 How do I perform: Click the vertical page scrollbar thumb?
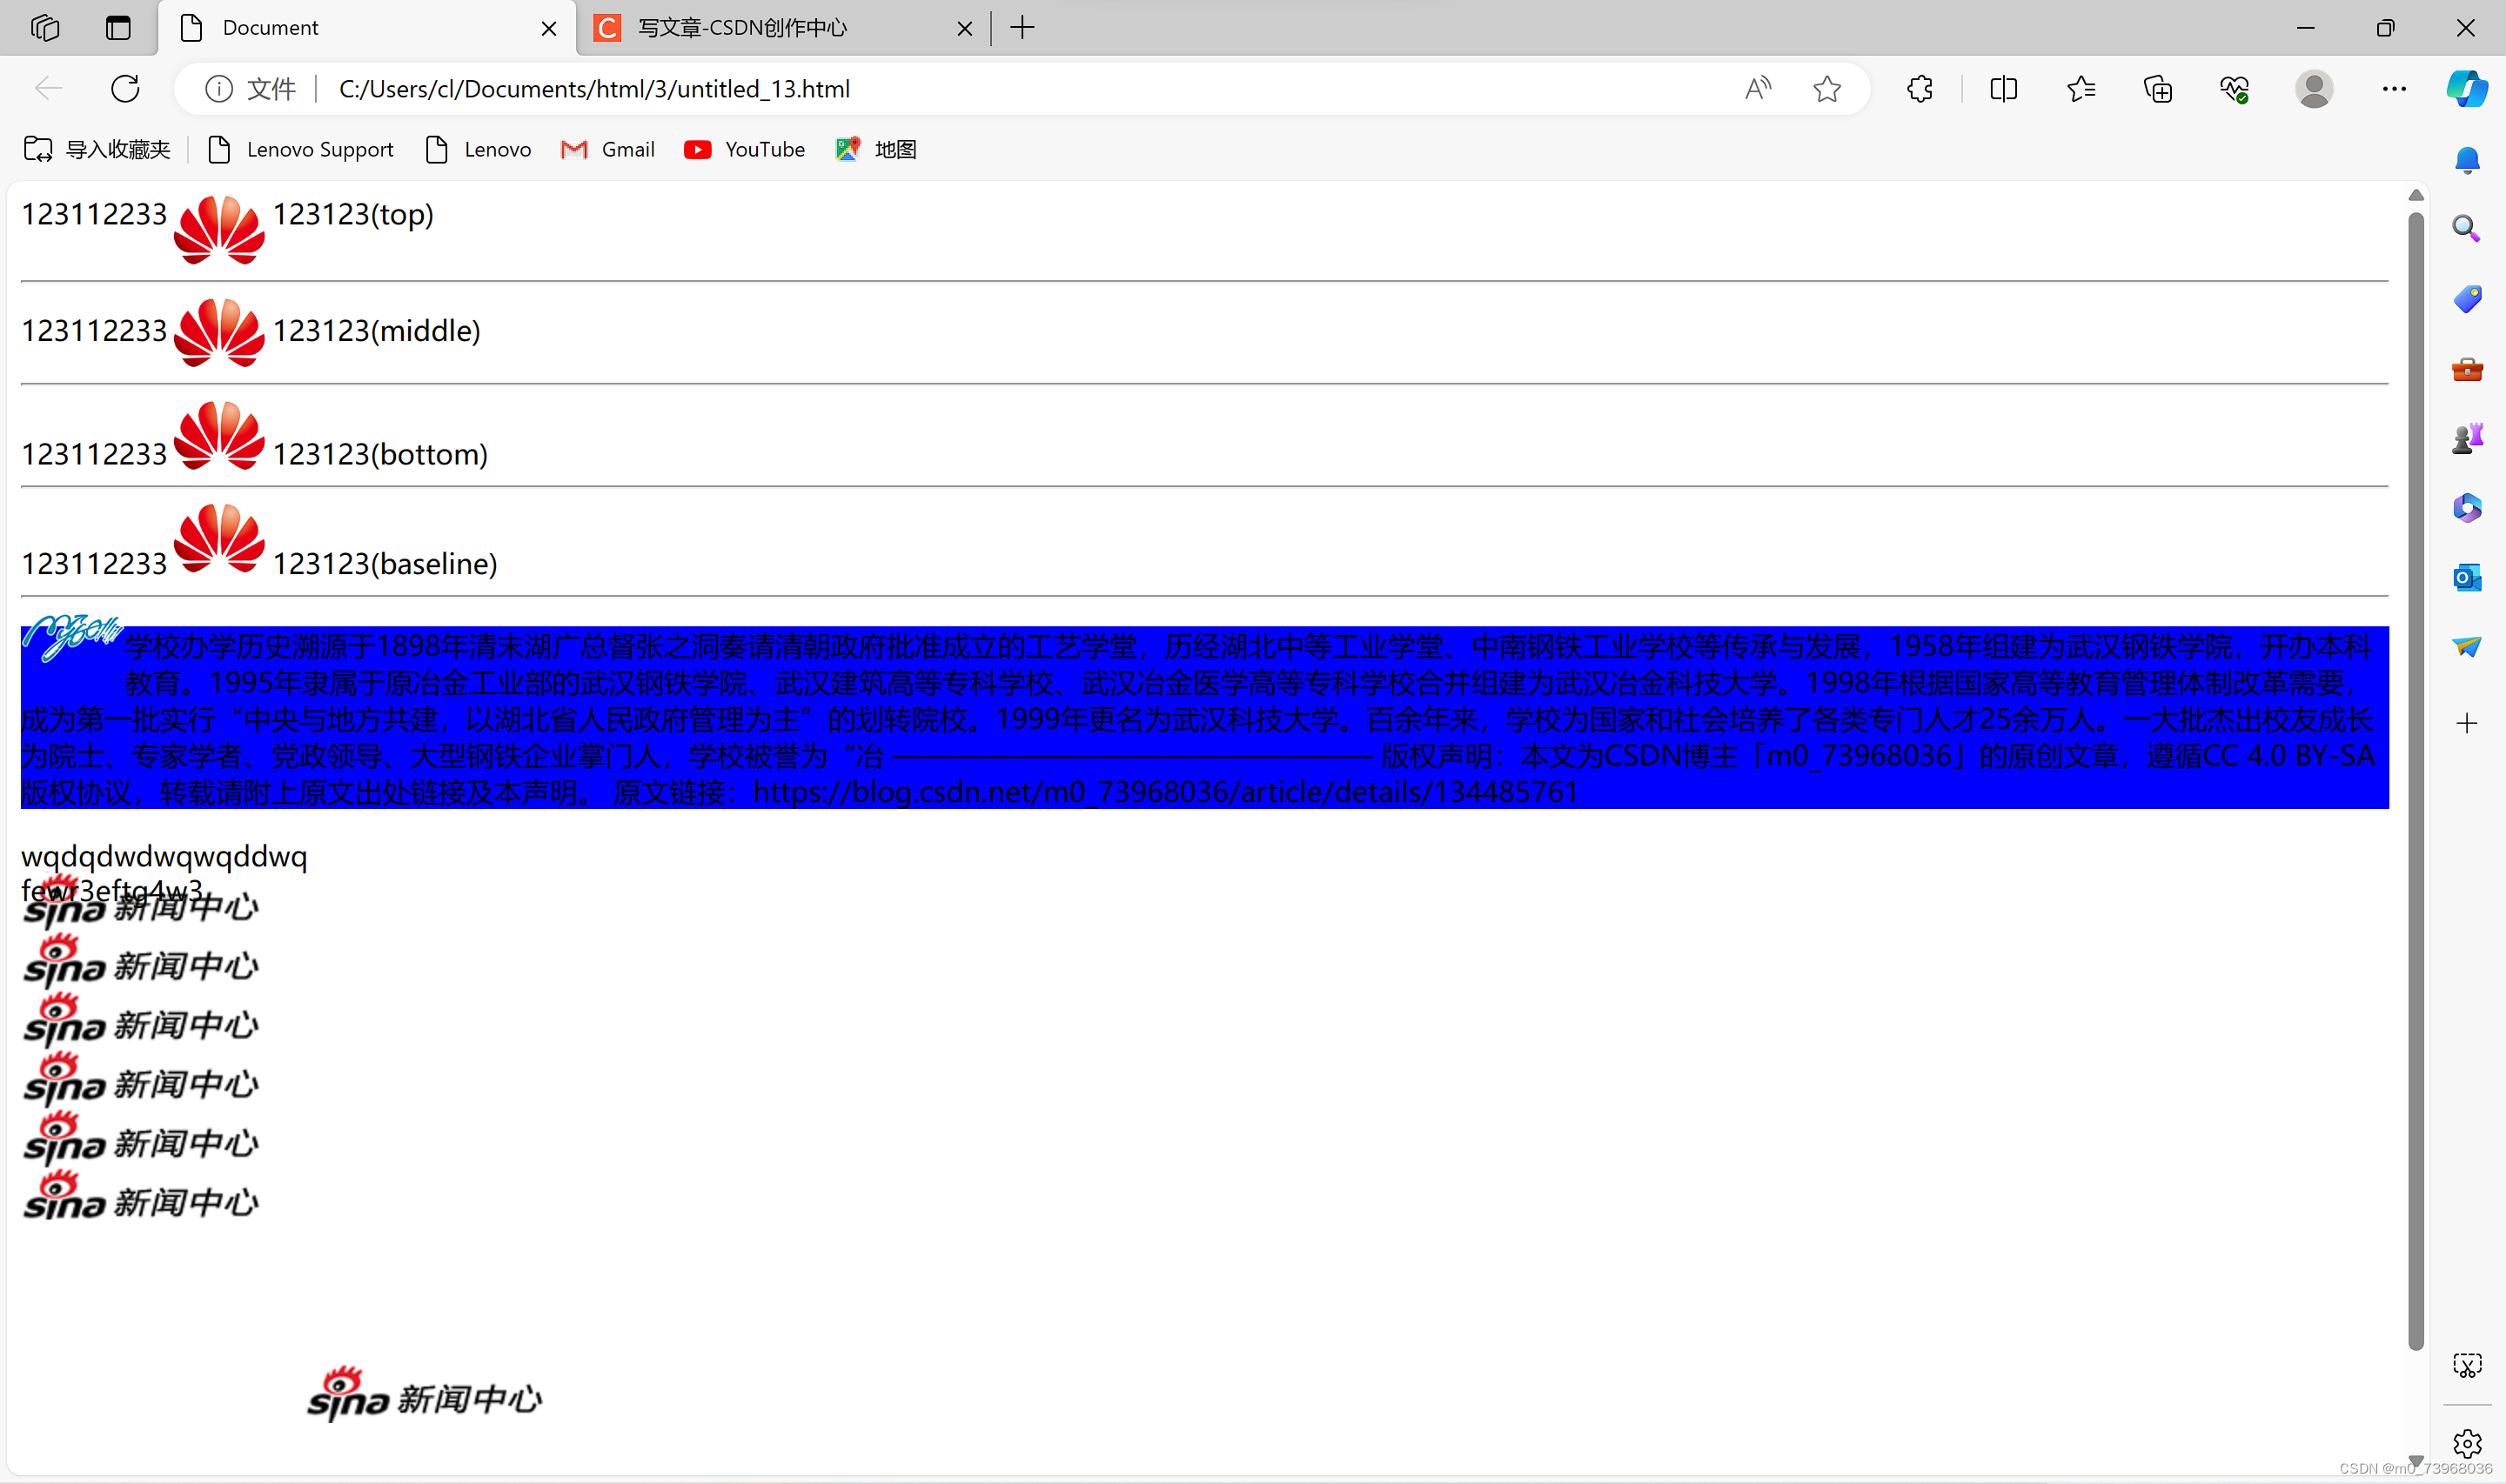click(x=2415, y=780)
